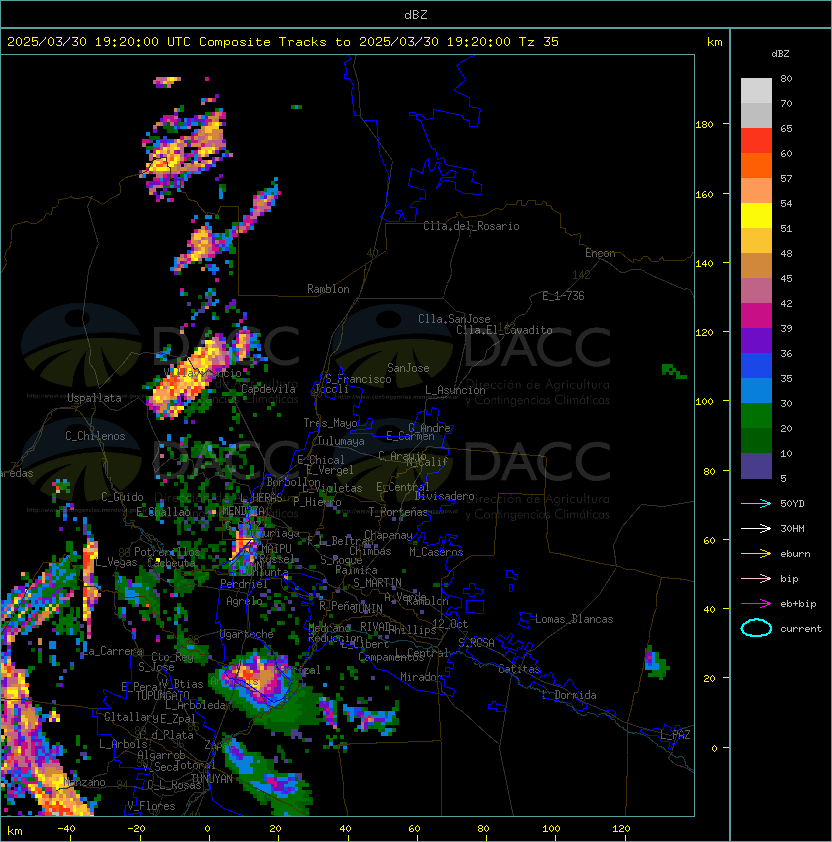Click the 'Divisadero' place label

(x=444, y=496)
